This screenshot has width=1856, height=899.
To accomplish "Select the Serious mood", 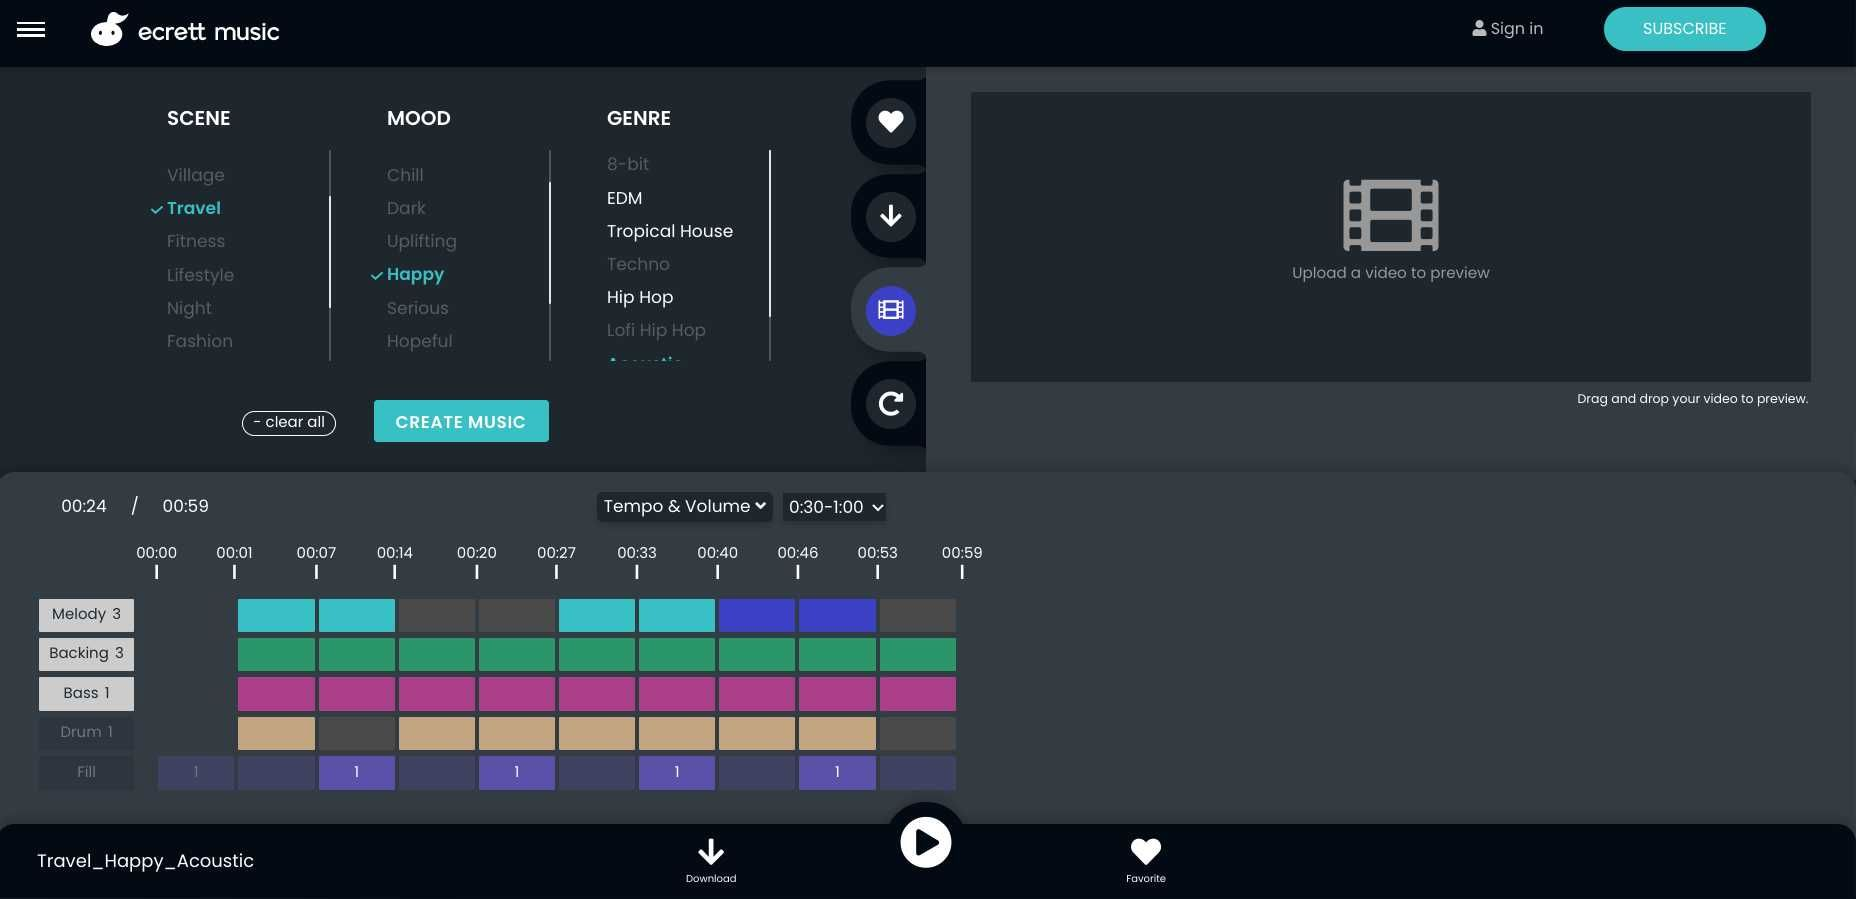I will point(417,308).
